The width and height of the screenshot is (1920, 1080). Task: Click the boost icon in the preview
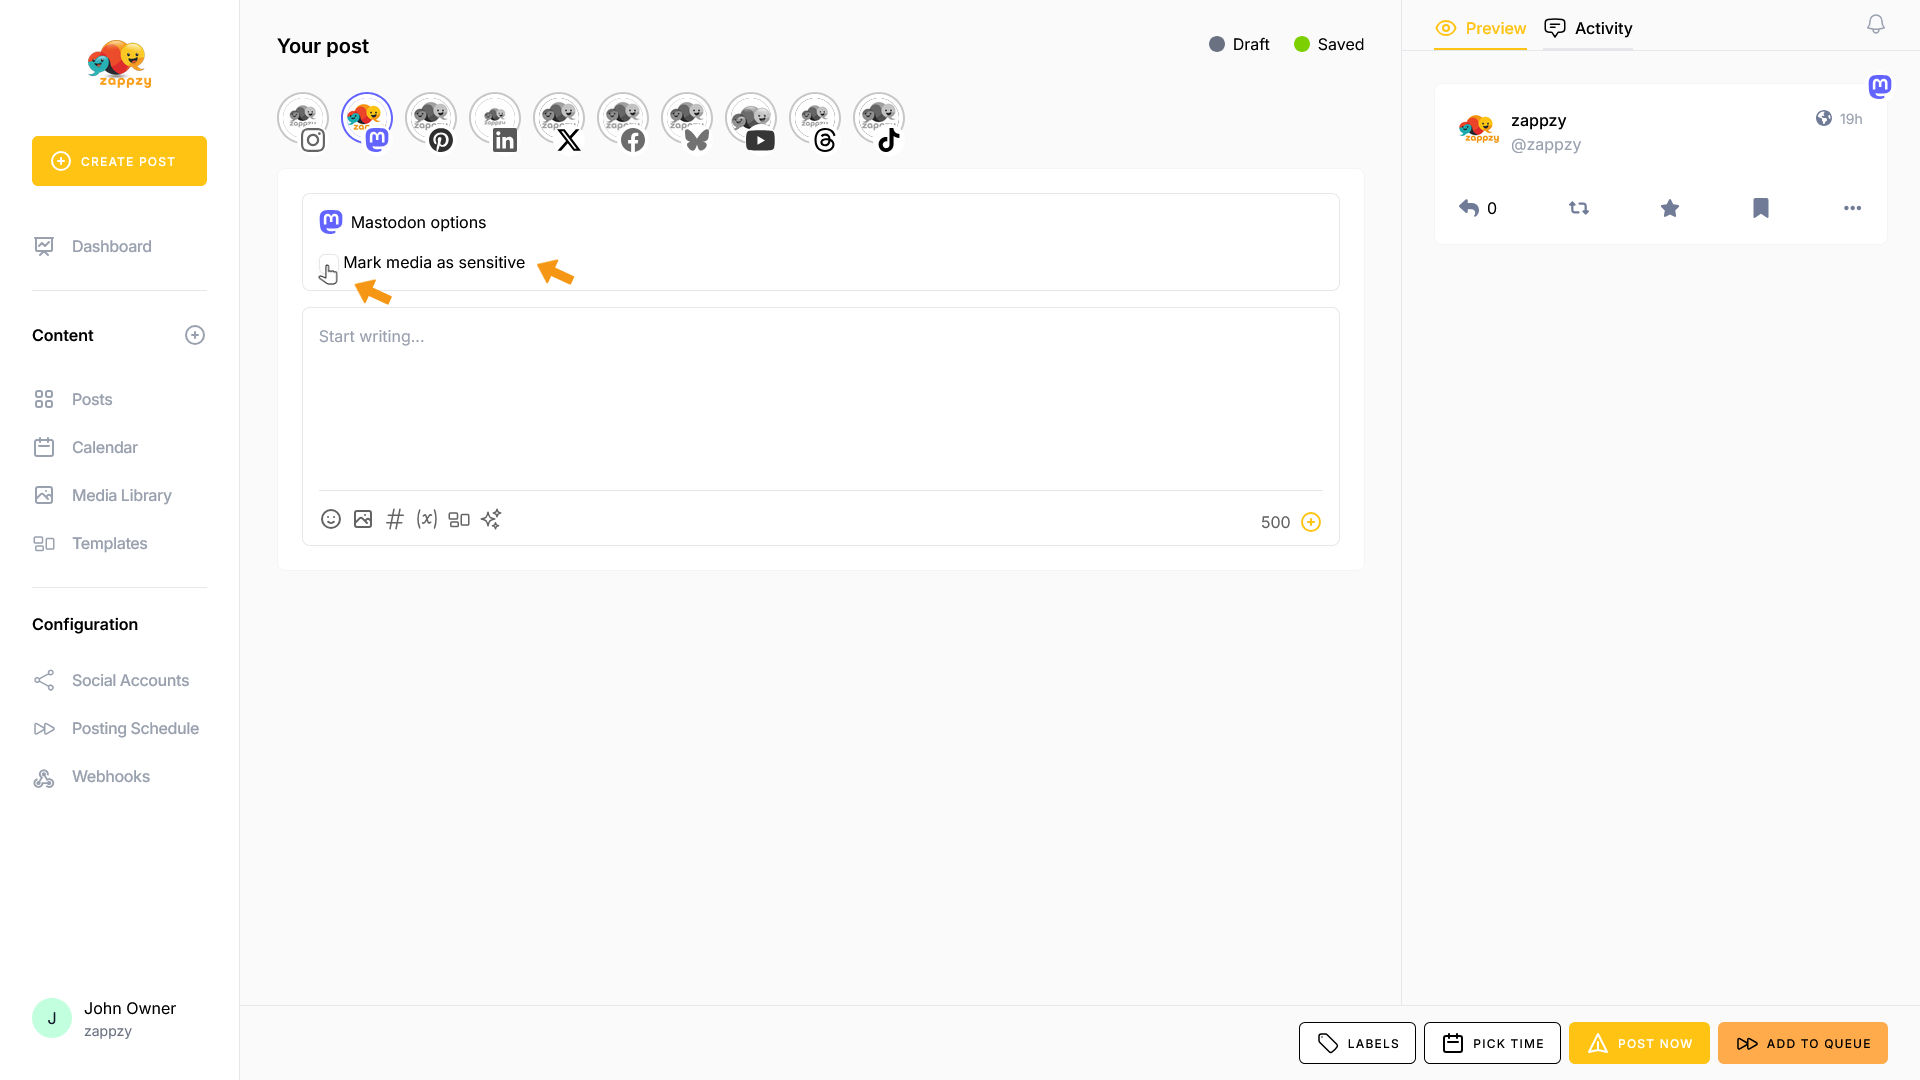1579,208
